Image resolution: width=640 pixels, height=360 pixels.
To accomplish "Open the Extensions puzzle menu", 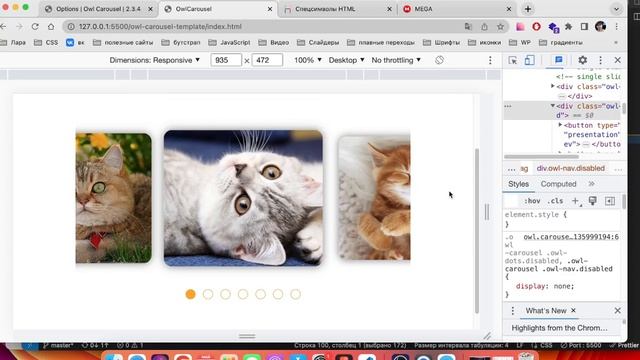I will [x=568, y=27].
